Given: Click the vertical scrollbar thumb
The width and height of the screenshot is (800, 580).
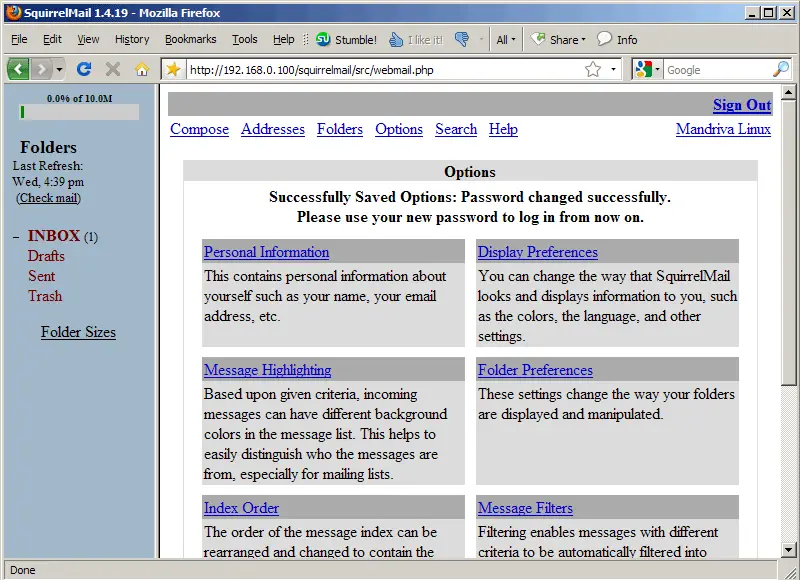Looking at the screenshot, I should click(788, 242).
